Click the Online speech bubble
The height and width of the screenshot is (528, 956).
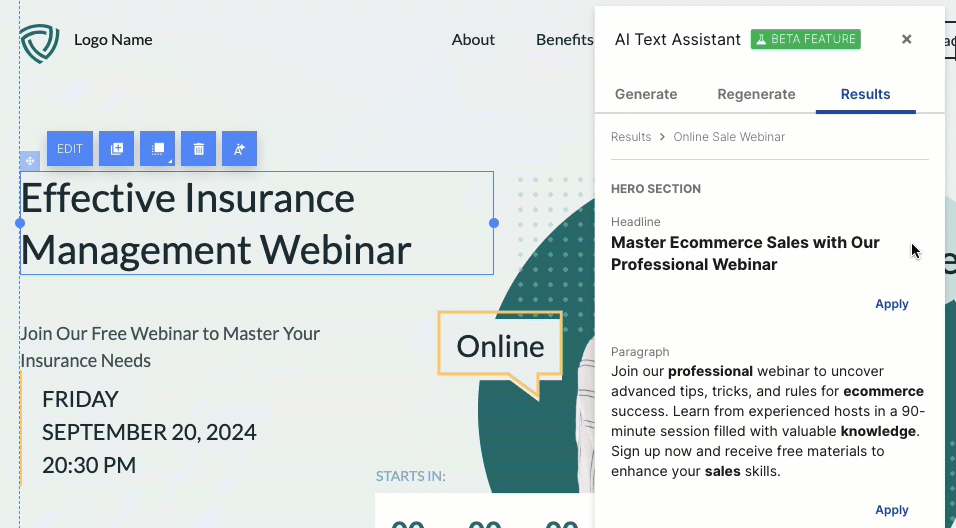[x=500, y=346]
